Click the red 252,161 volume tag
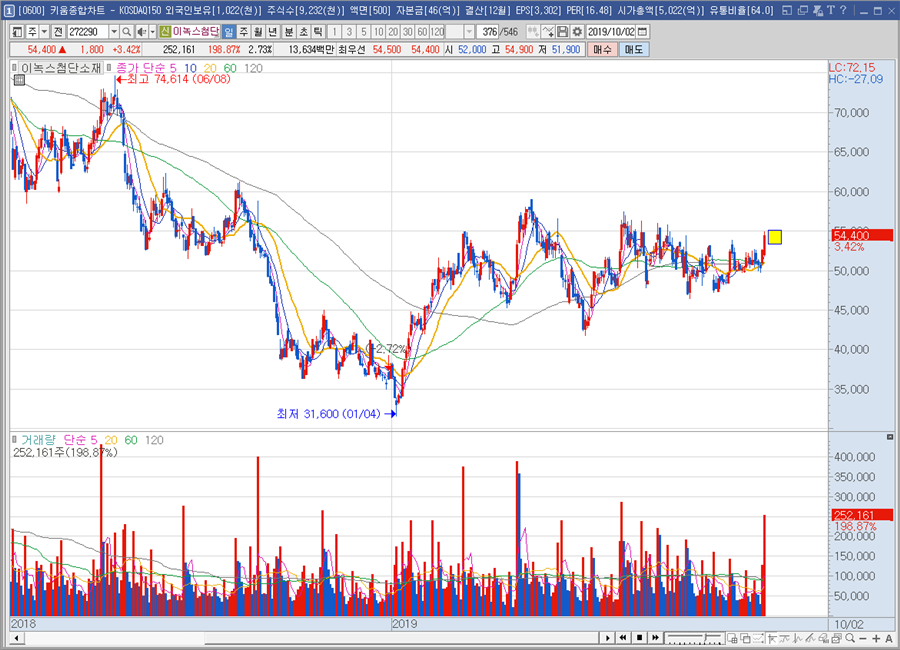The image size is (900, 650). pyautogui.click(x=862, y=515)
